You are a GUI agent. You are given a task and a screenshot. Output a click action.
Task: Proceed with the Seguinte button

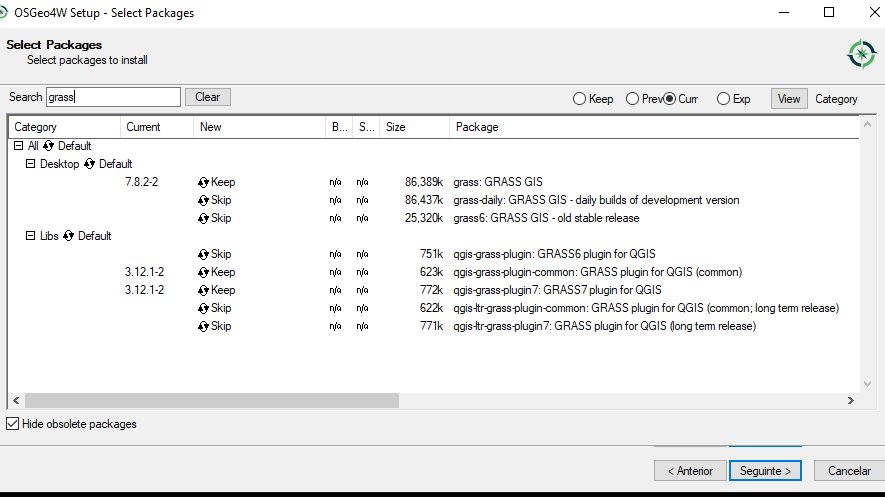[x=765, y=470]
